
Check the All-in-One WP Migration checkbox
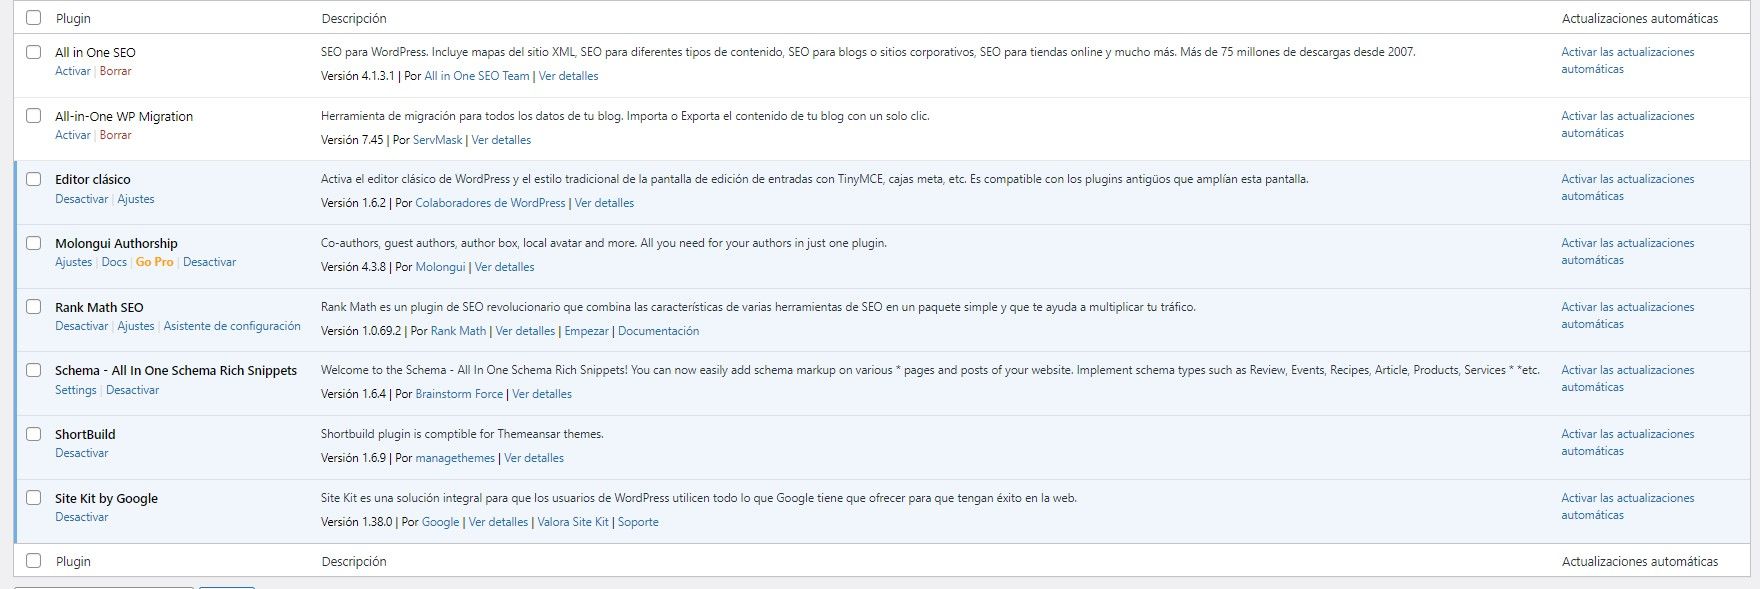pos(34,116)
